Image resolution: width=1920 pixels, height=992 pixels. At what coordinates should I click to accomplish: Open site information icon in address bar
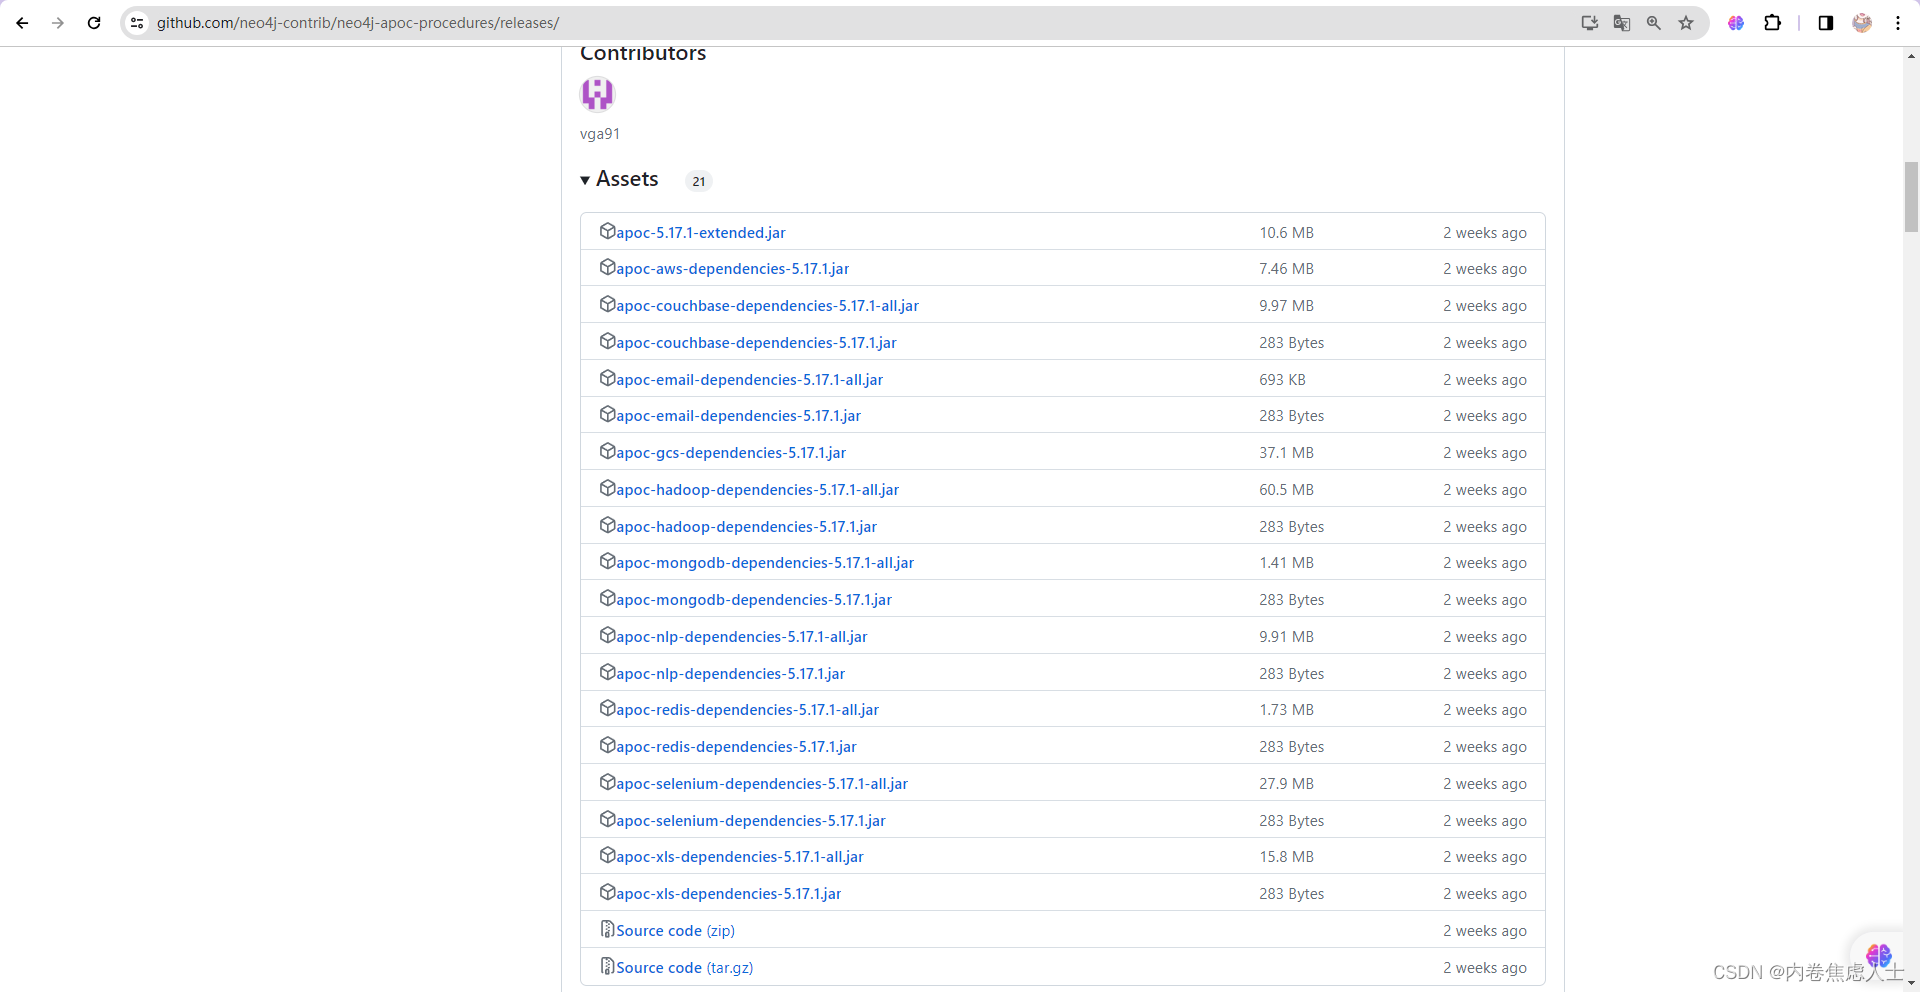point(137,23)
